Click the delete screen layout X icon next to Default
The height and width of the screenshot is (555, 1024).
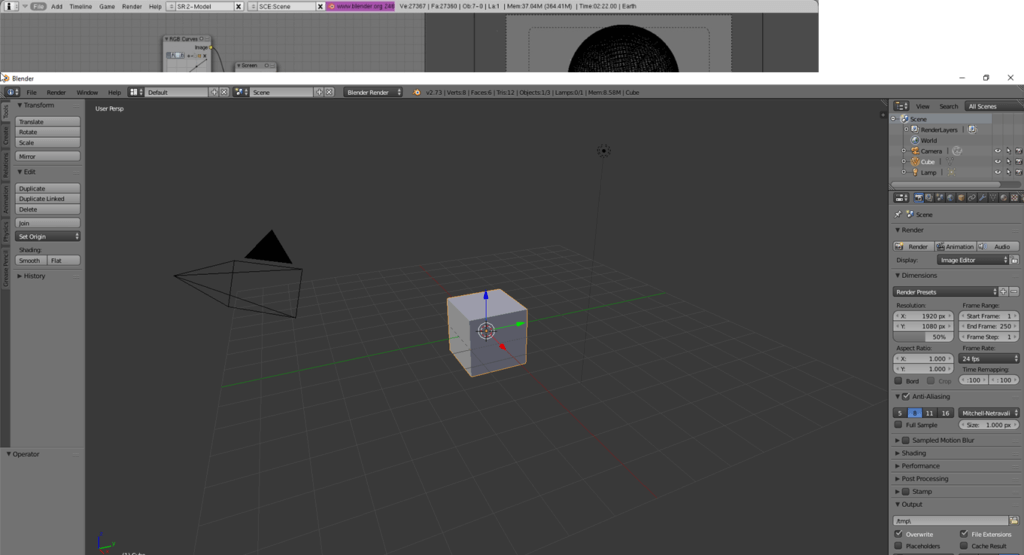[x=224, y=92]
